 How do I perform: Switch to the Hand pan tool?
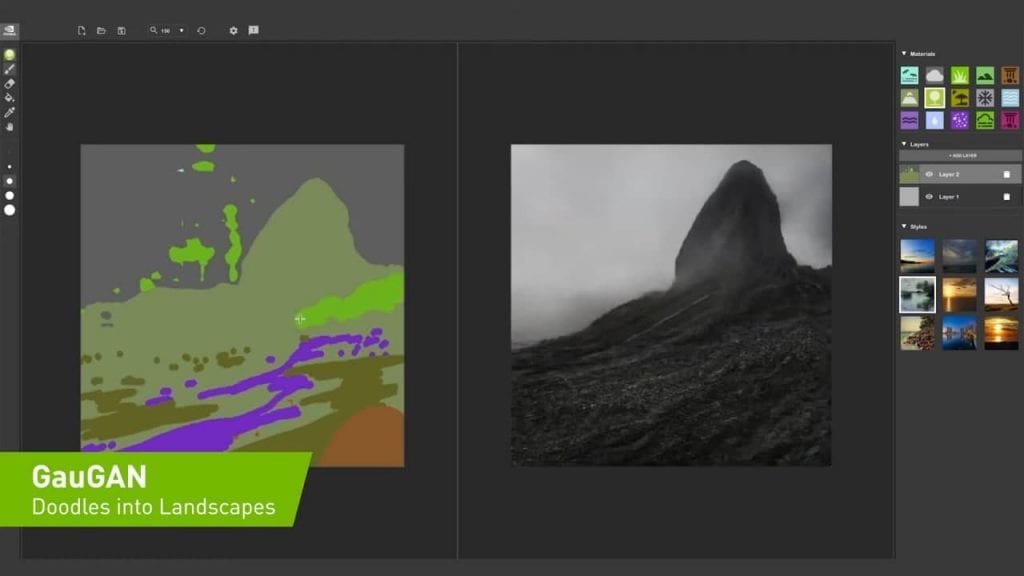10,127
